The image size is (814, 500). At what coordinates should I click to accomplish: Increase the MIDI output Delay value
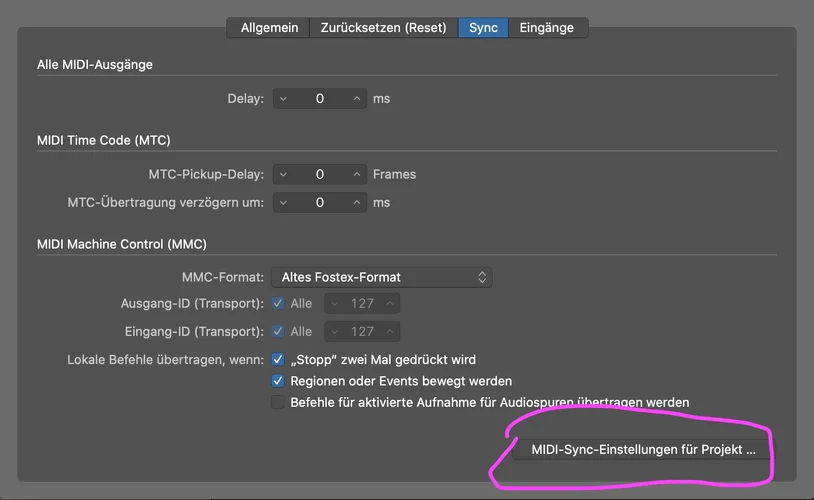pos(357,99)
